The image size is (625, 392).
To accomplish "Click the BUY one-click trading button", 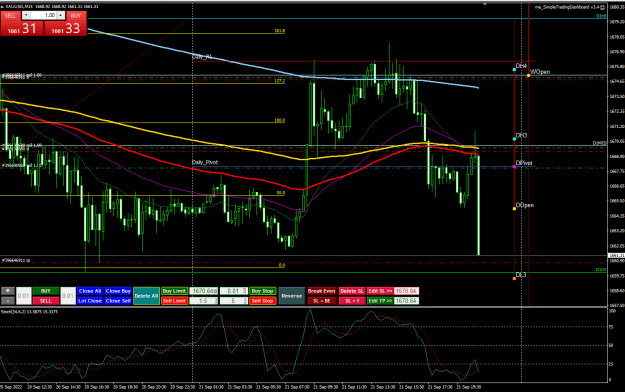I will pos(76,16).
